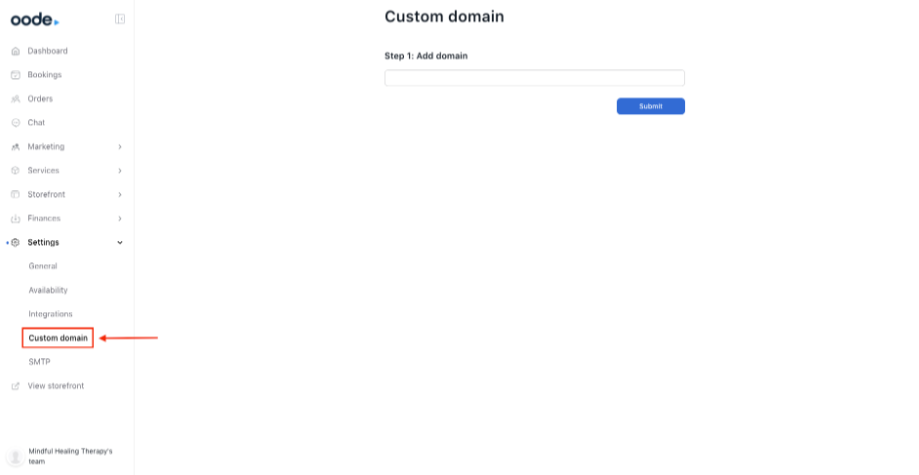Open the SMTP settings page
The image size is (919, 475).
39,362
